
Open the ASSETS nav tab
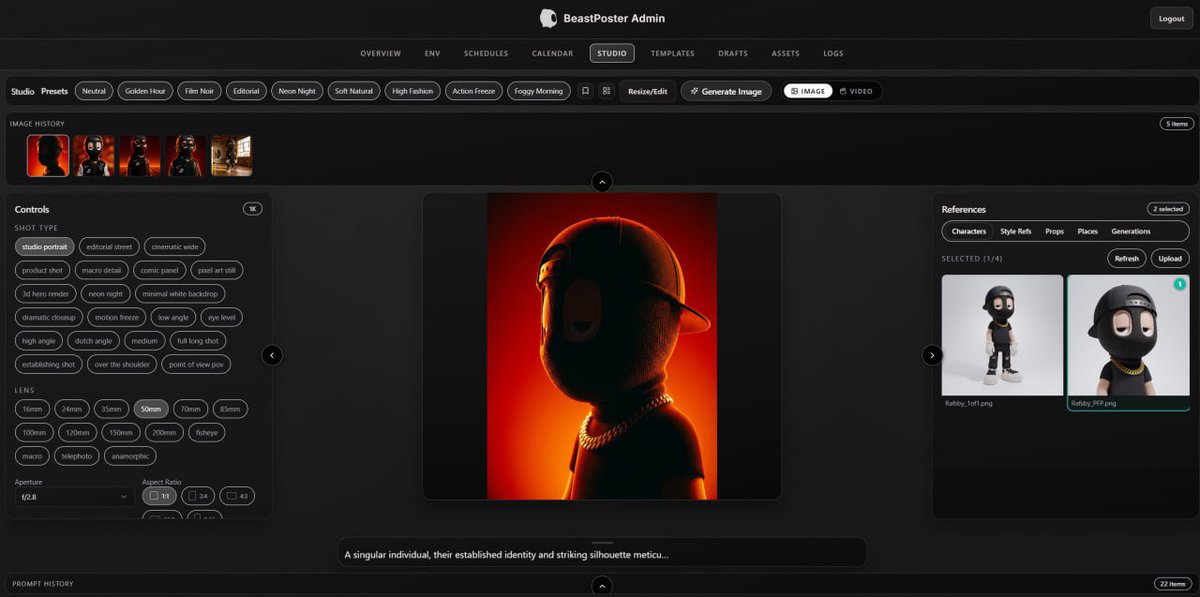point(785,53)
